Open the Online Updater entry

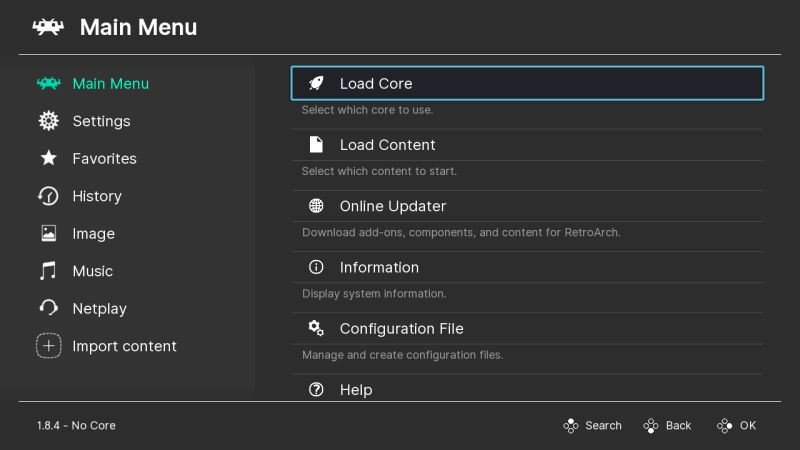click(x=527, y=206)
